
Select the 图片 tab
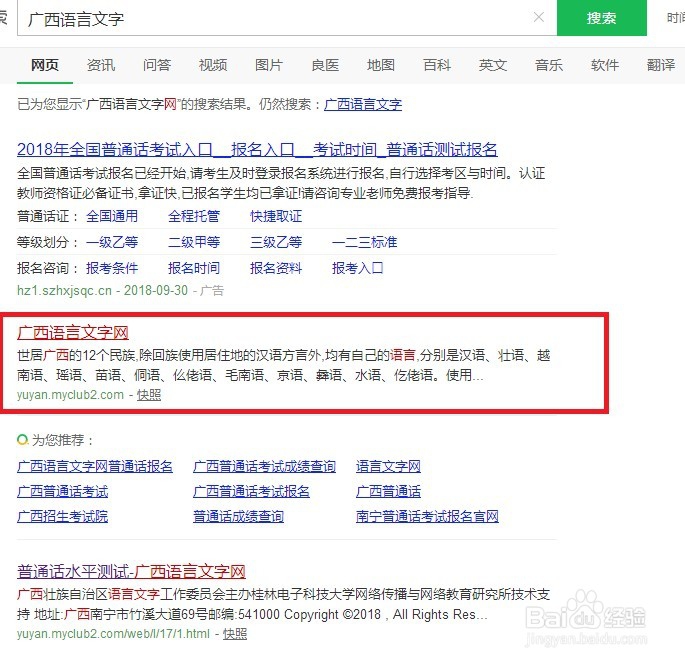269,65
